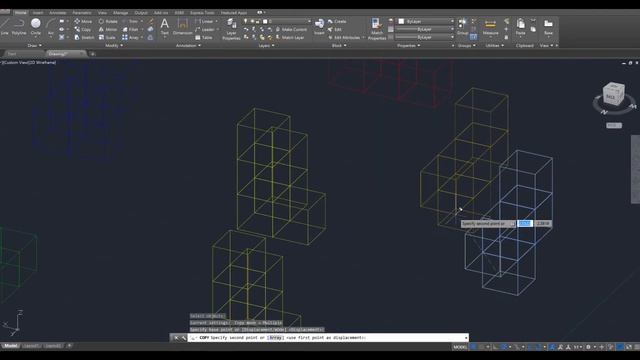Open the Output ribbon tab
The width and height of the screenshot is (640, 360).
pos(141,13)
